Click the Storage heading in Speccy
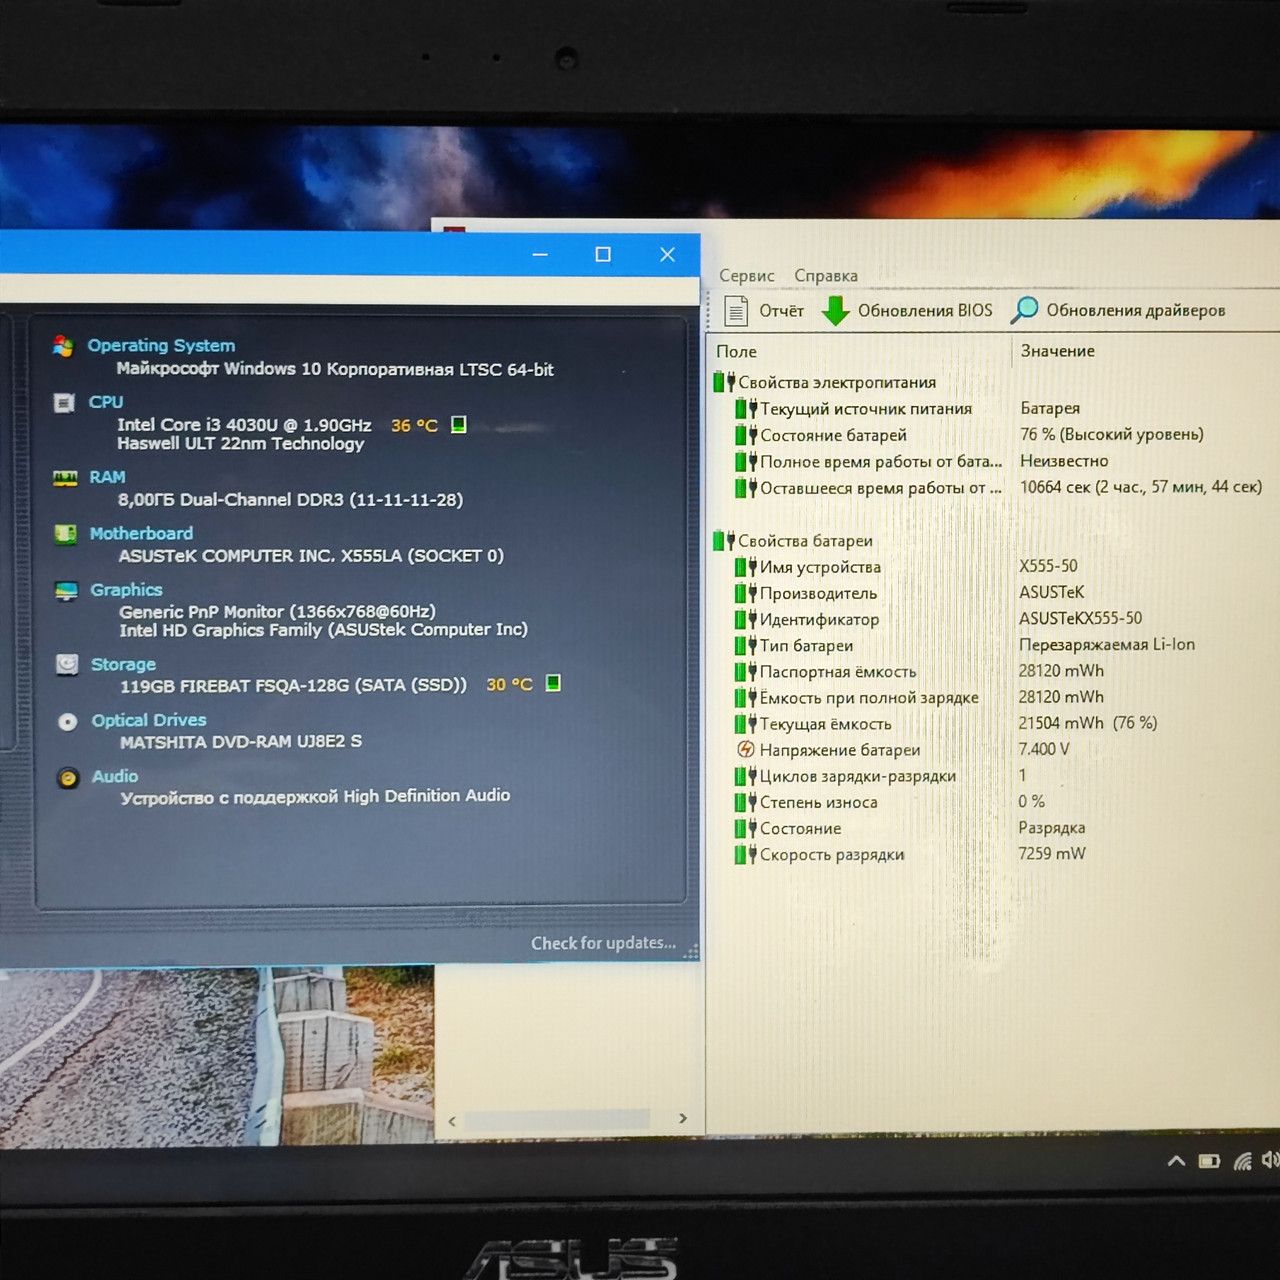Screen dimensions: 1280x1280 point(123,664)
